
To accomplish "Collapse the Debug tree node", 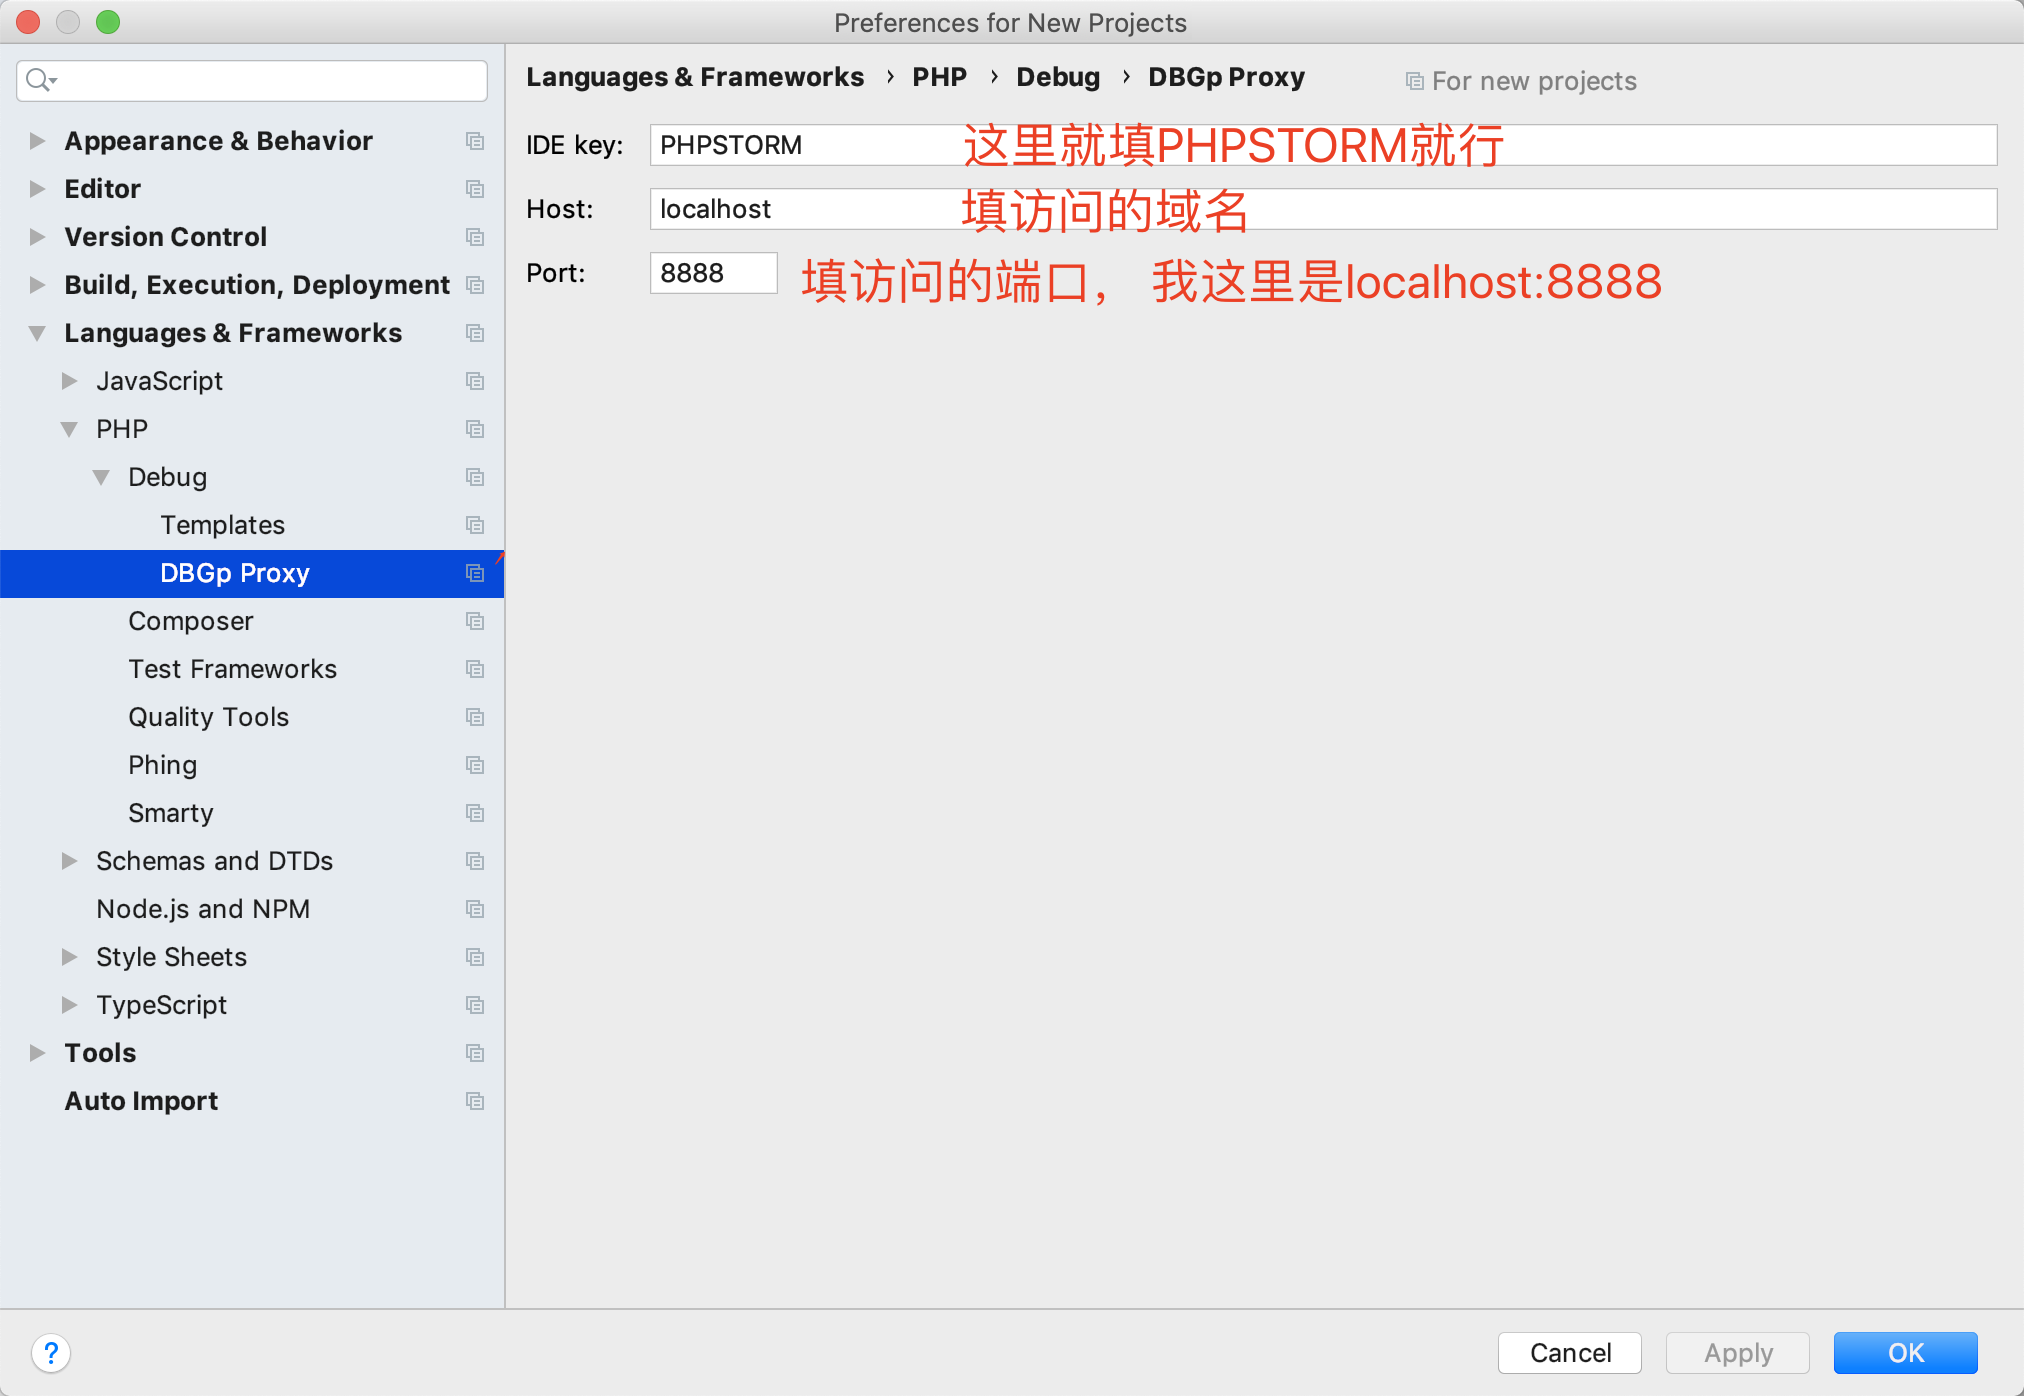I will [101, 477].
